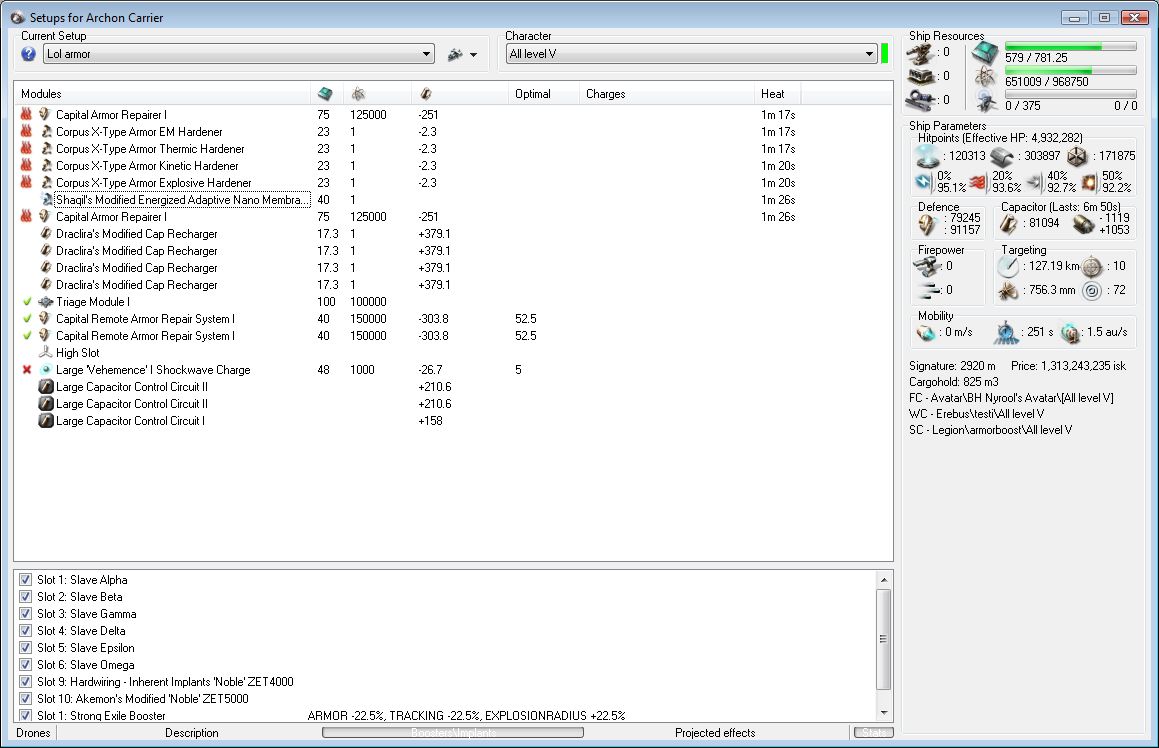Uncheck Slot 3: Slave Gamma implant
1159x748 pixels.
26,613
